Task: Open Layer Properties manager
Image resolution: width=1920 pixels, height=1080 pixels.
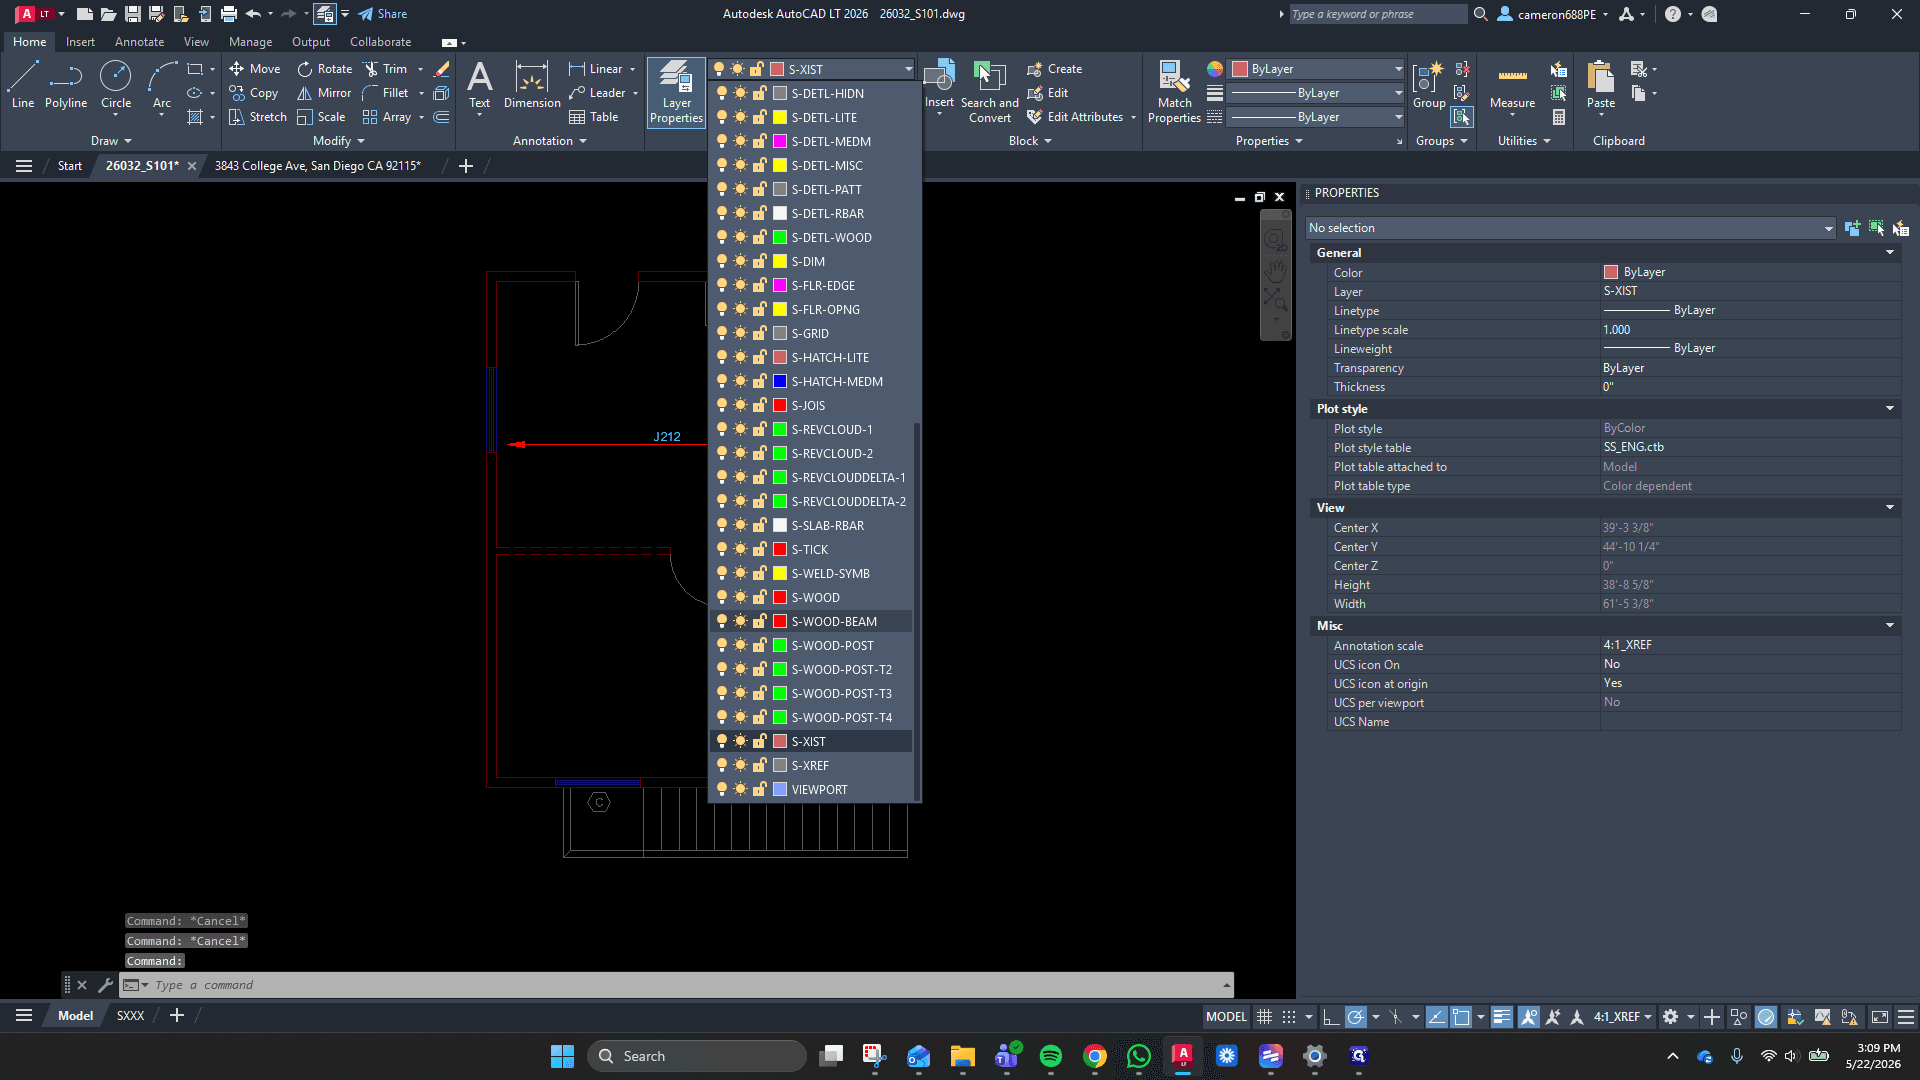Action: pos(677,92)
